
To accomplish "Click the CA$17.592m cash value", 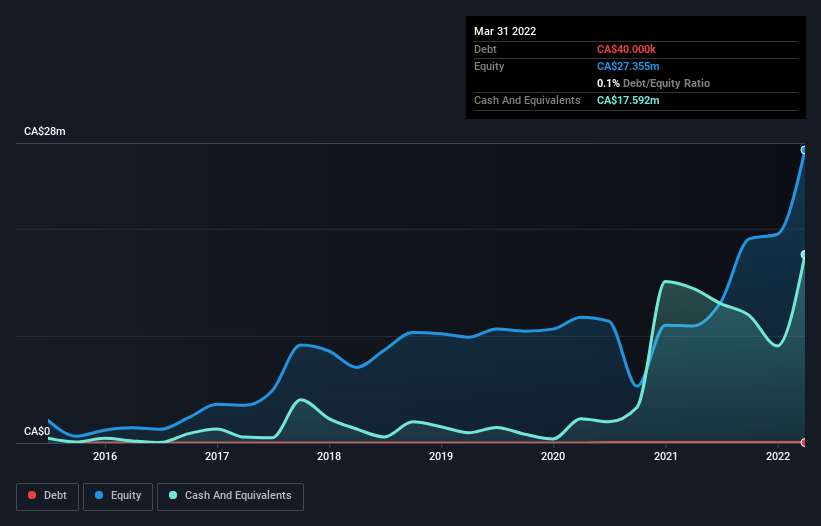I will [x=628, y=100].
